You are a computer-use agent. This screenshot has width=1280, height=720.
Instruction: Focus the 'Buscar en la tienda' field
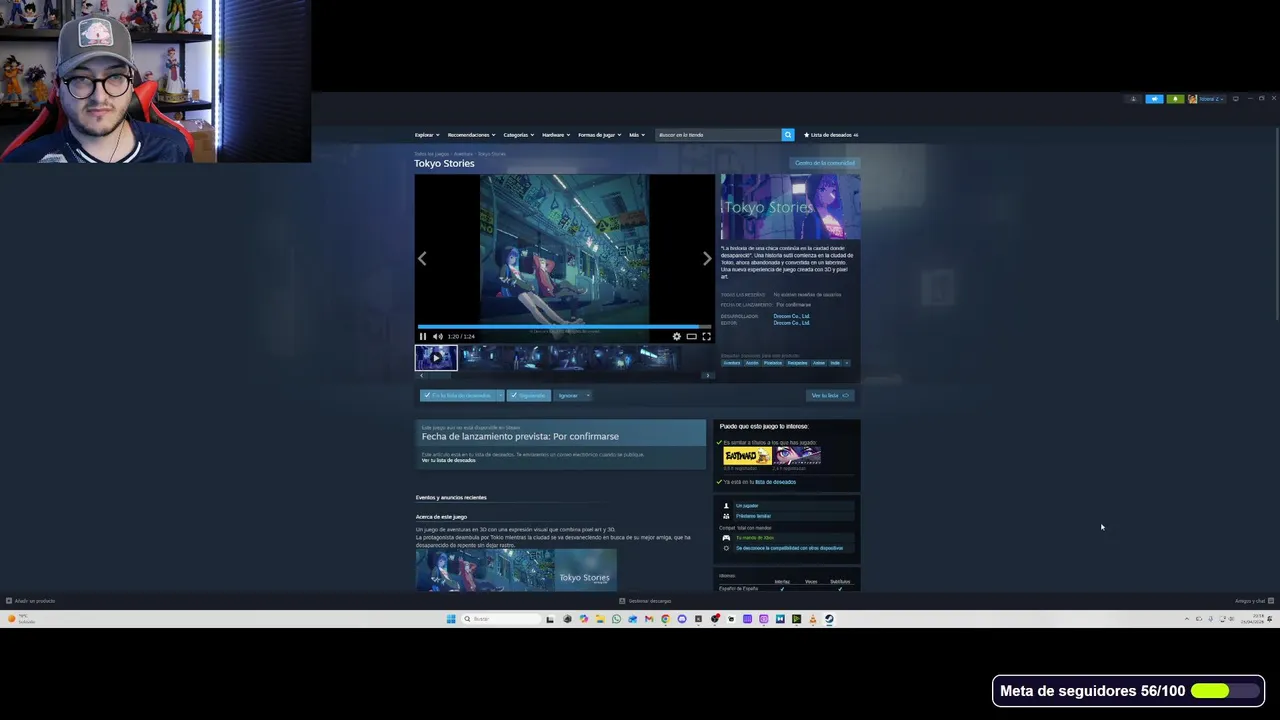718,134
